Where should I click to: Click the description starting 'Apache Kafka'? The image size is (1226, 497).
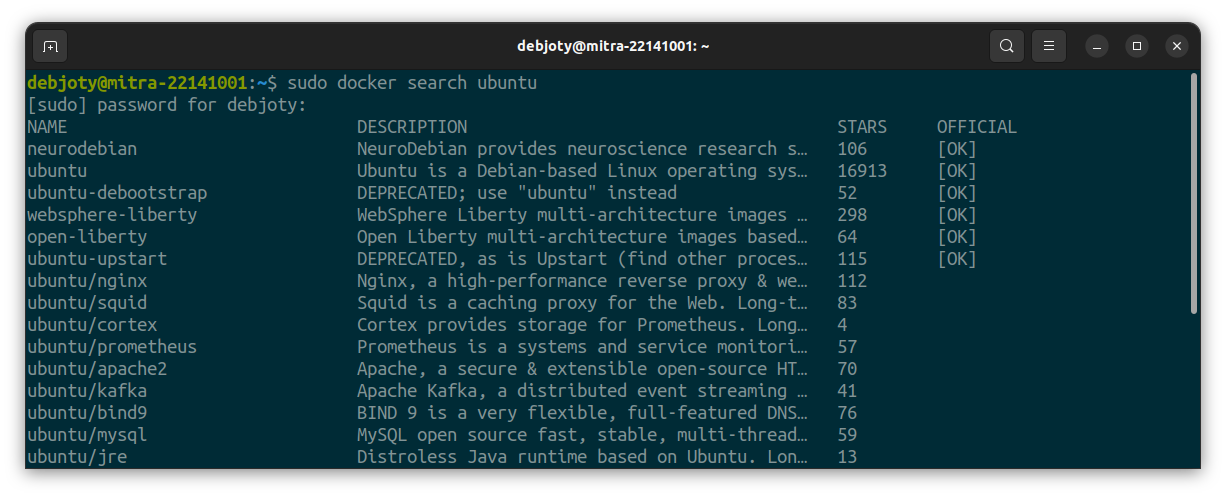point(582,391)
